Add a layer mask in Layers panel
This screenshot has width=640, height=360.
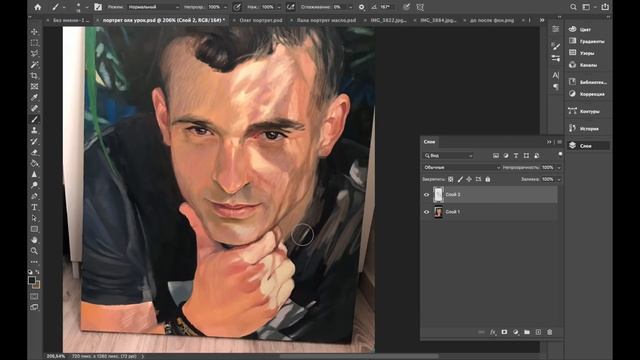pos(504,332)
